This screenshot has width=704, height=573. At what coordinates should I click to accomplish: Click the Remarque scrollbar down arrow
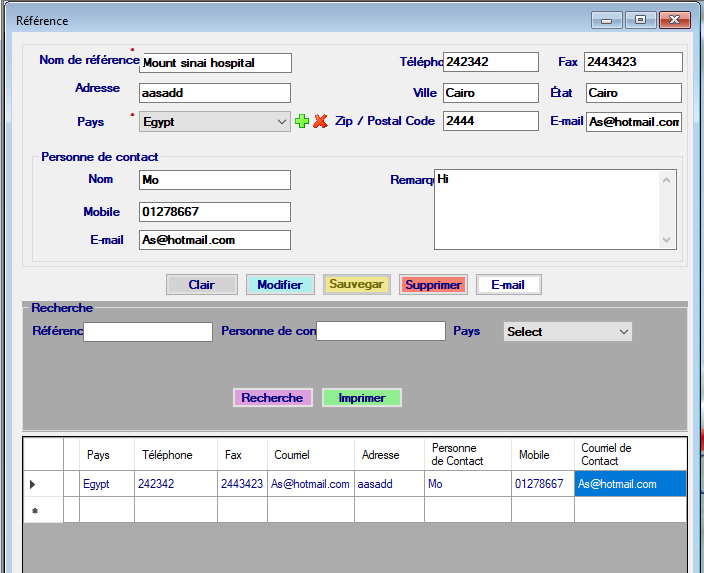(668, 240)
